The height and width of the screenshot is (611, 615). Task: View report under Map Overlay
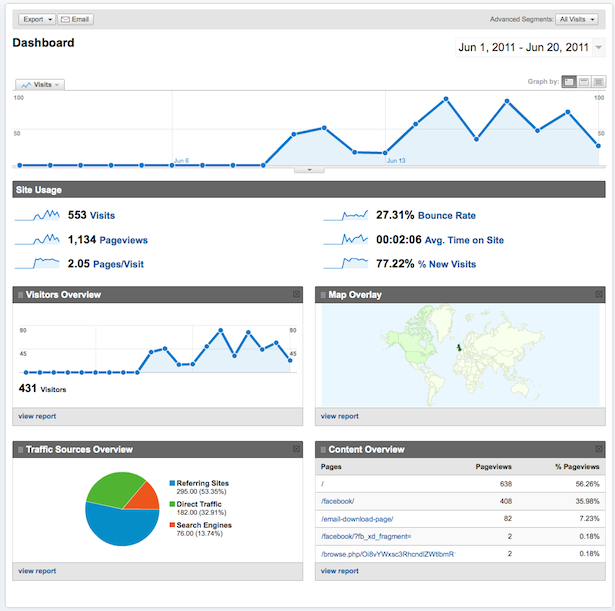[x=340, y=416]
